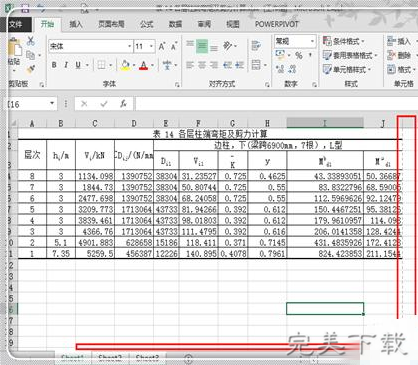Decrease decimal places
The image size is (418, 365).
[293, 69]
